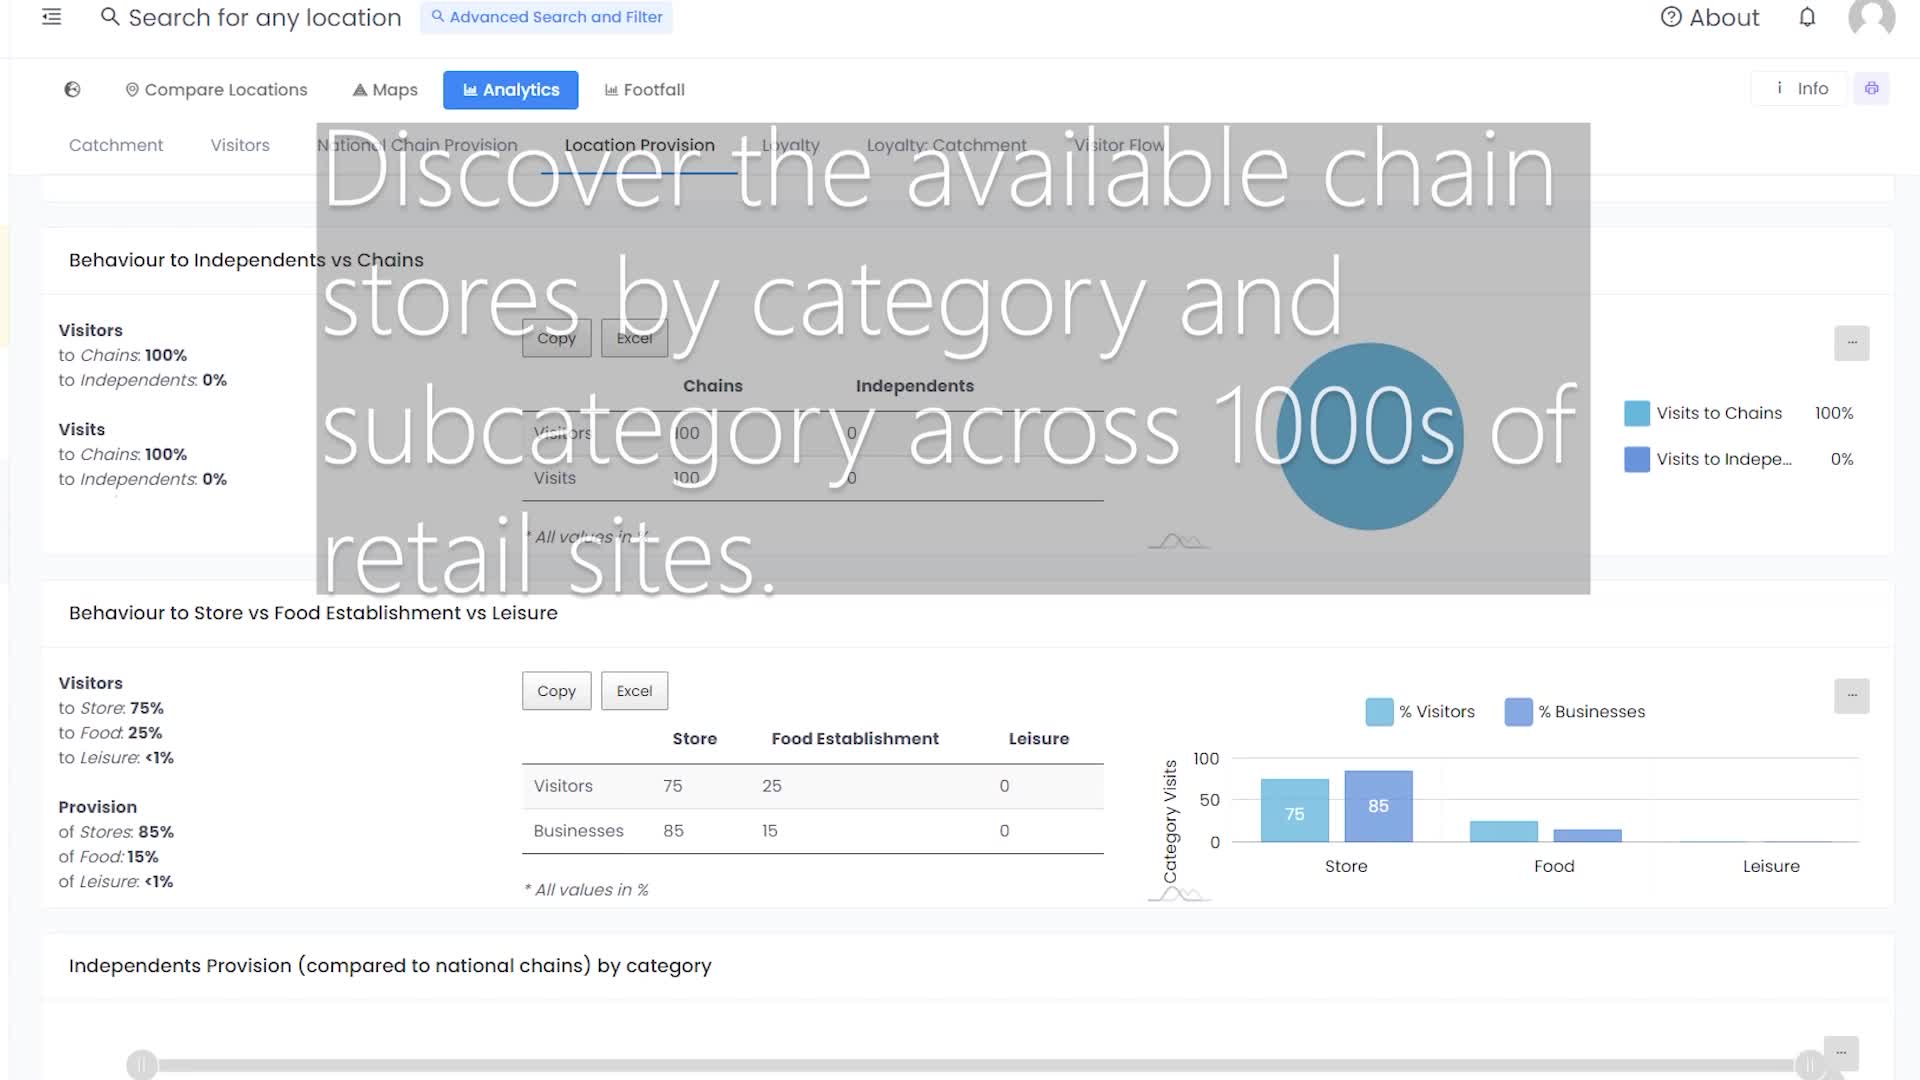Viewport: 1920px width, 1080px height.
Task: Switch to Compare Locations
Action: [216, 89]
